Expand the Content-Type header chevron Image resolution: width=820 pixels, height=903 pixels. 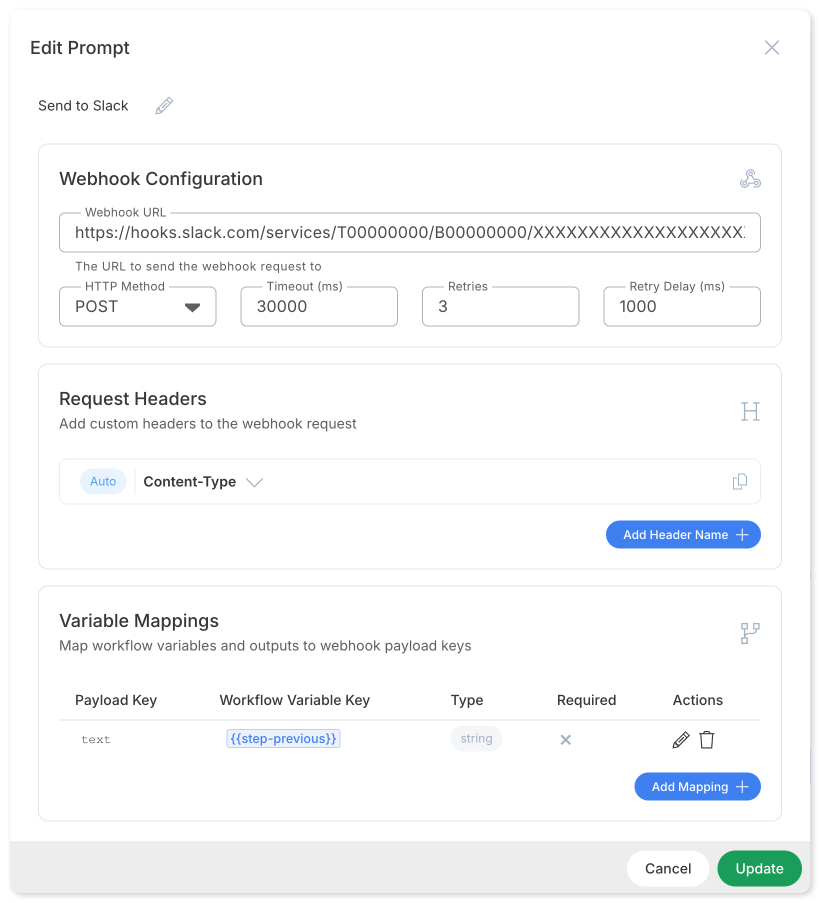click(254, 481)
